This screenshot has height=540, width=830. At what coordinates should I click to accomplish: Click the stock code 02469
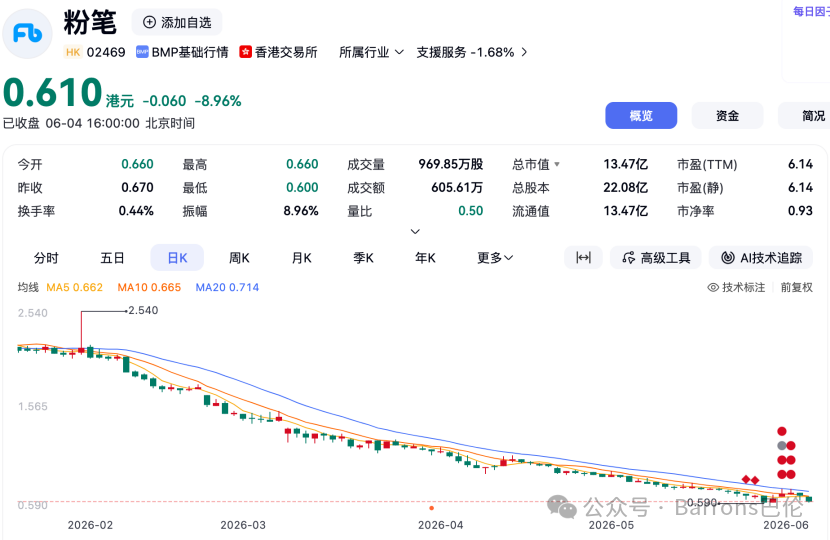pyautogui.click(x=106, y=52)
